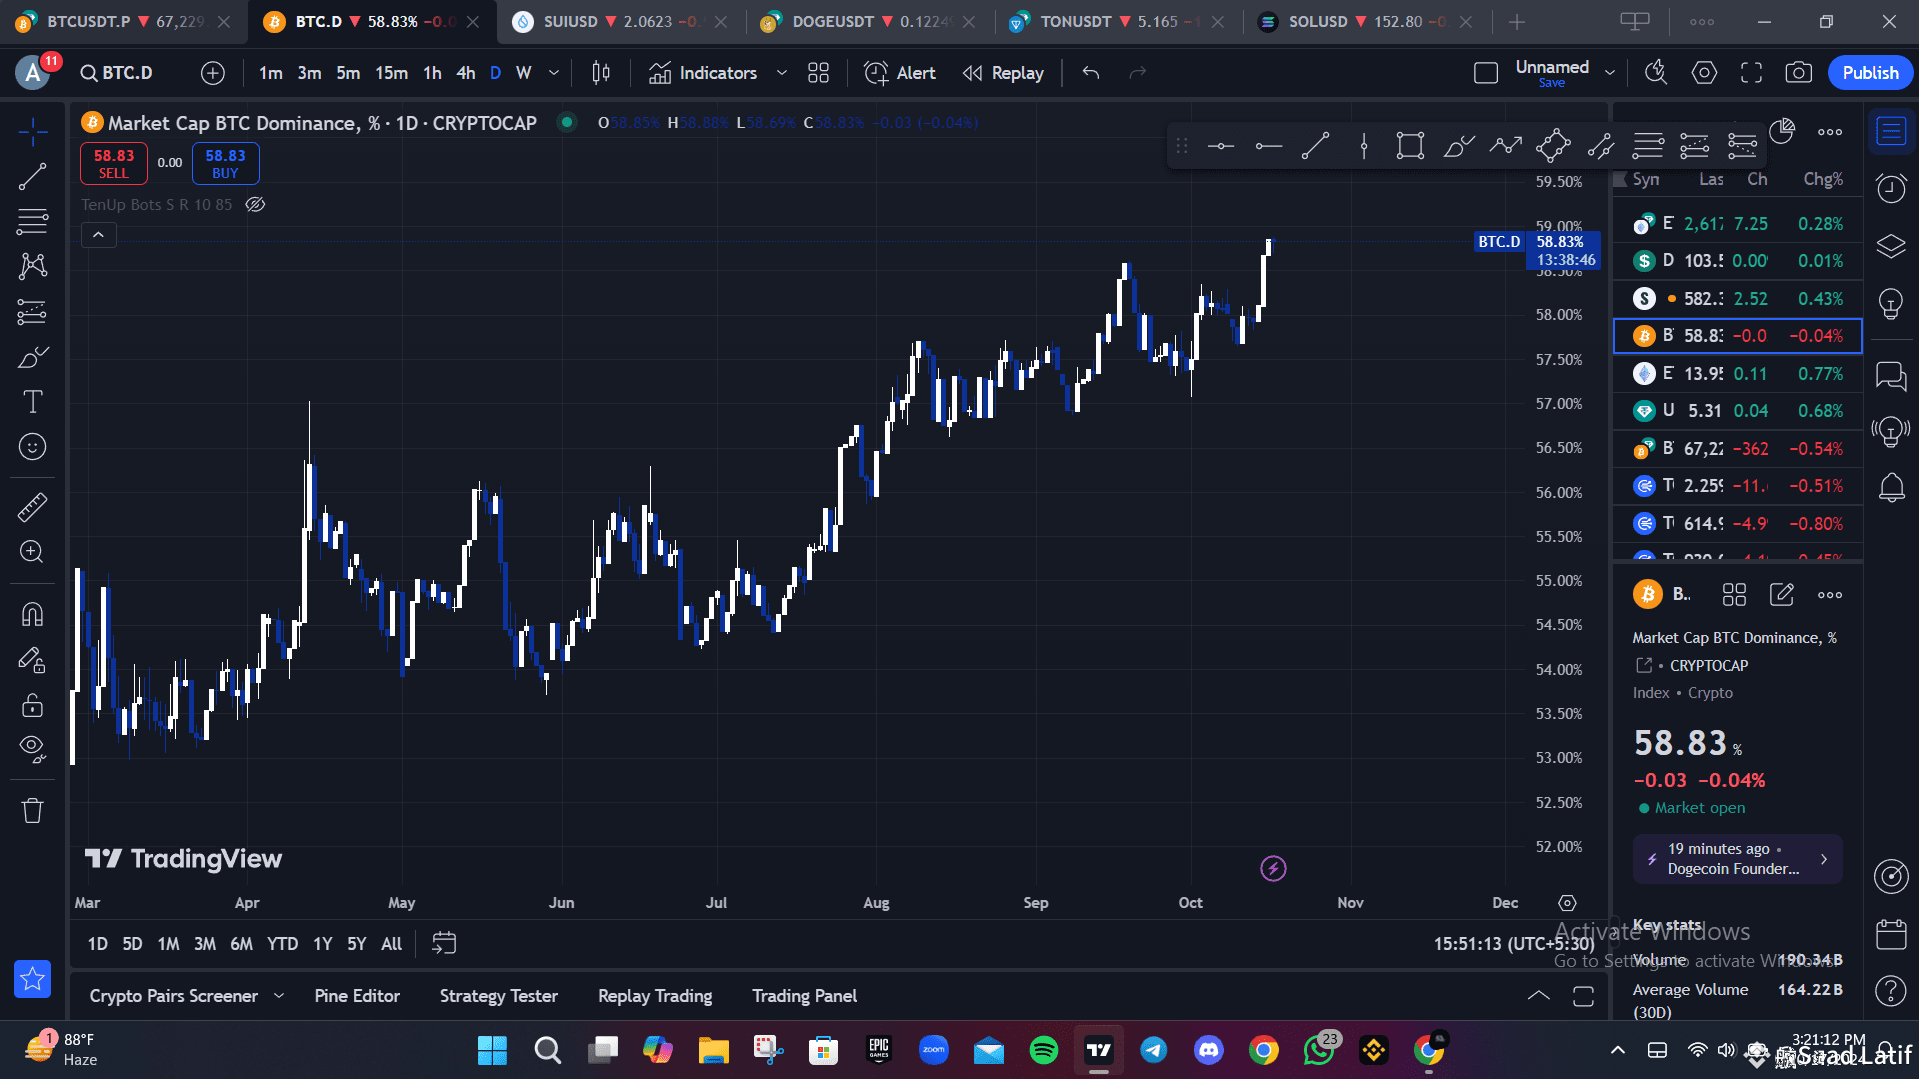This screenshot has height=1079, width=1919.
Task: Open the BTC.D symbol search
Action: (x=117, y=73)
